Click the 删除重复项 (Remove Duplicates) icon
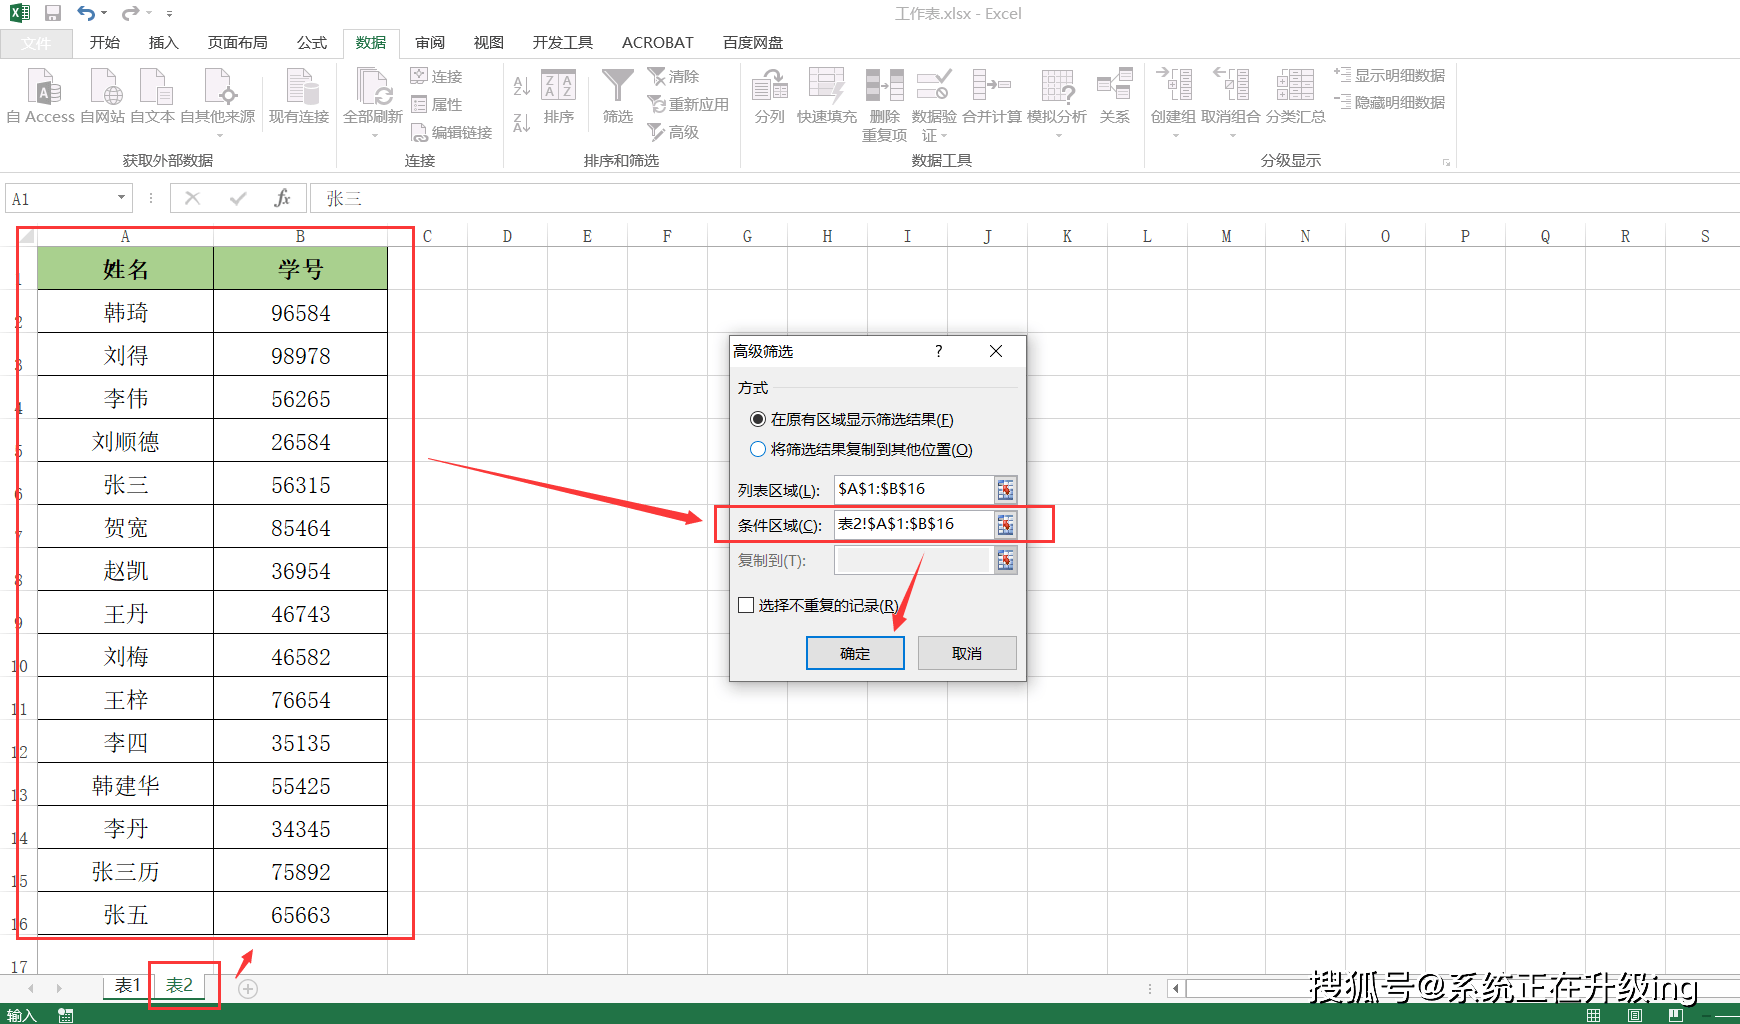The height and width of the screenshot is (1024, 1740). tap(884, 88)
